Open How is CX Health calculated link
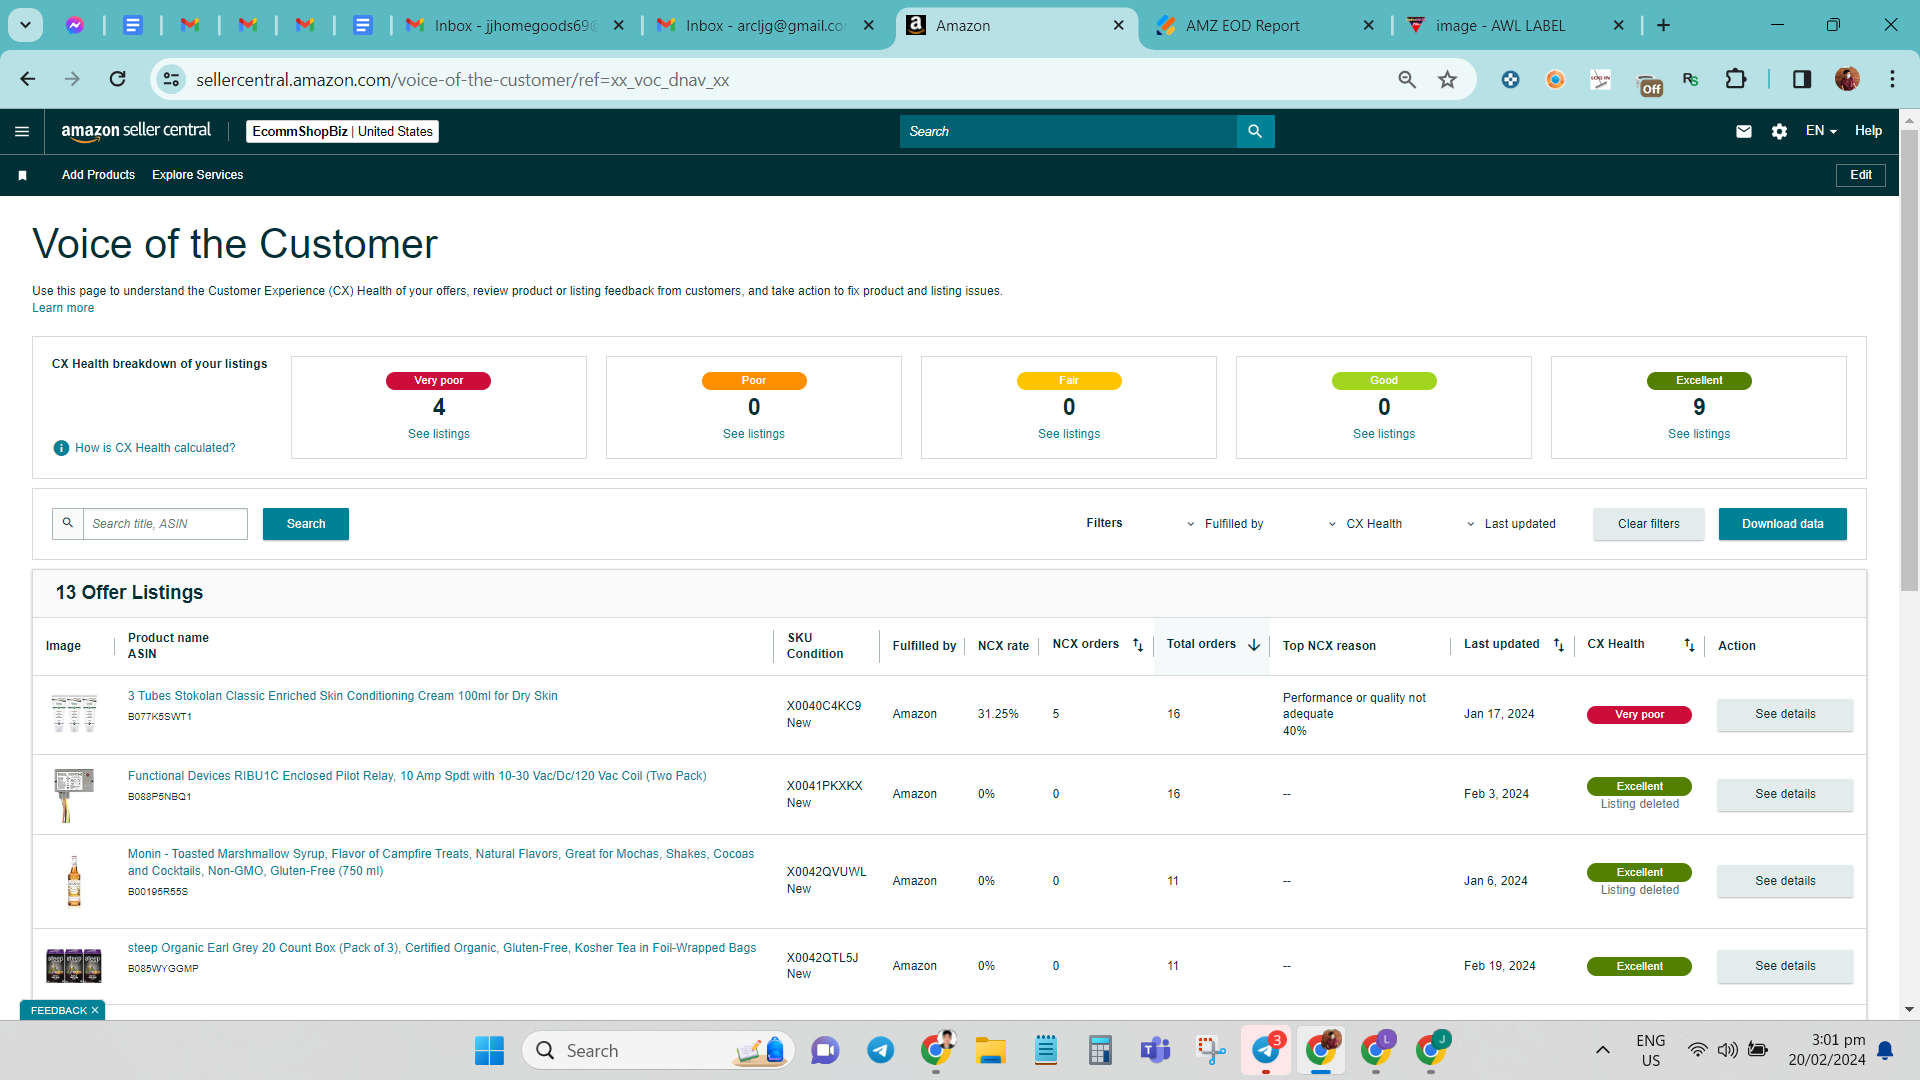Screen dimensions: 1920x1080 point(155,448)
